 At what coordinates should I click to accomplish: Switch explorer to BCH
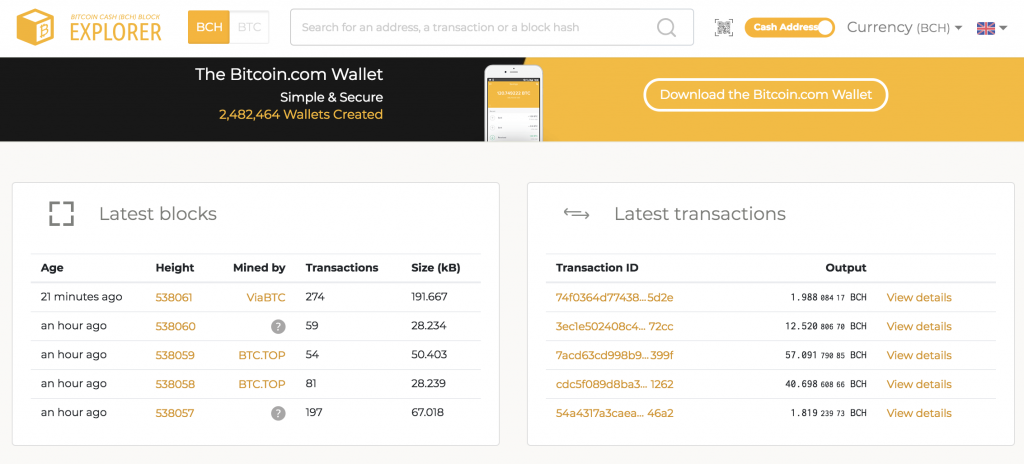(209, 27)
